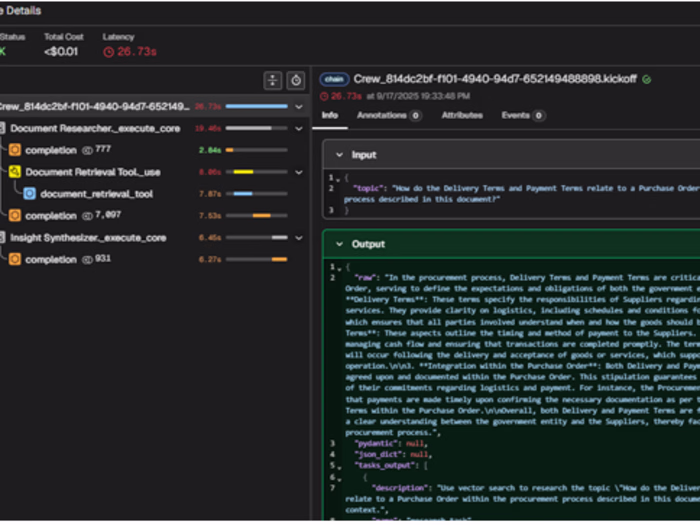Switch to the Attributes tab

click(x=462, y=116)
